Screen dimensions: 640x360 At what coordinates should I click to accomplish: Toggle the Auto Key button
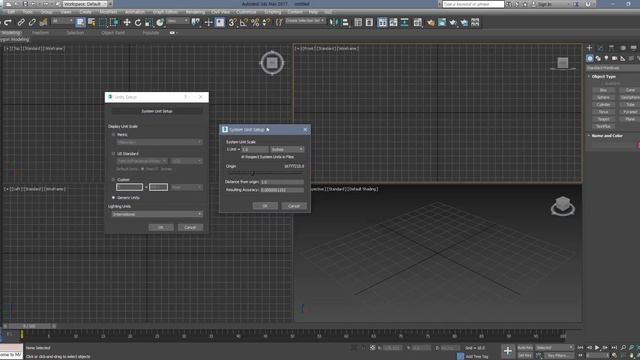coord(525,348)
